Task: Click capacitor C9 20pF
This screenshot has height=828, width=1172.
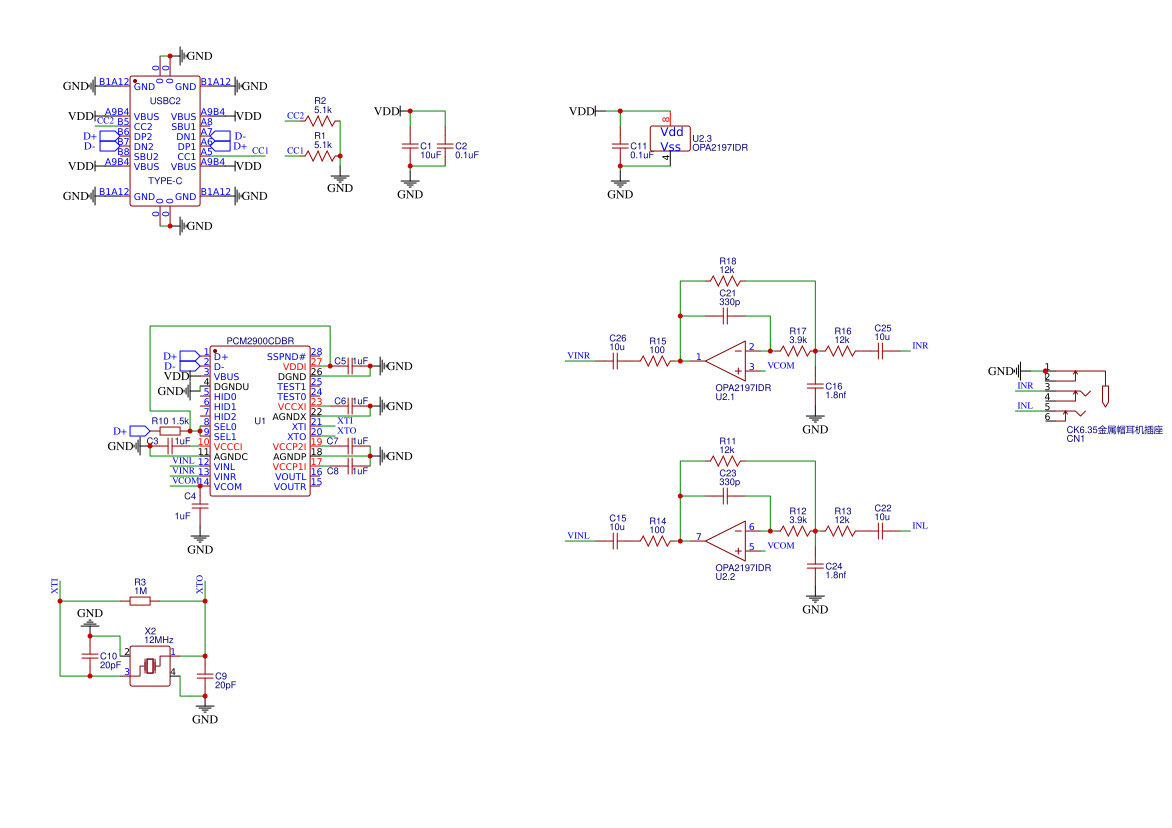Action: (205, 676)
